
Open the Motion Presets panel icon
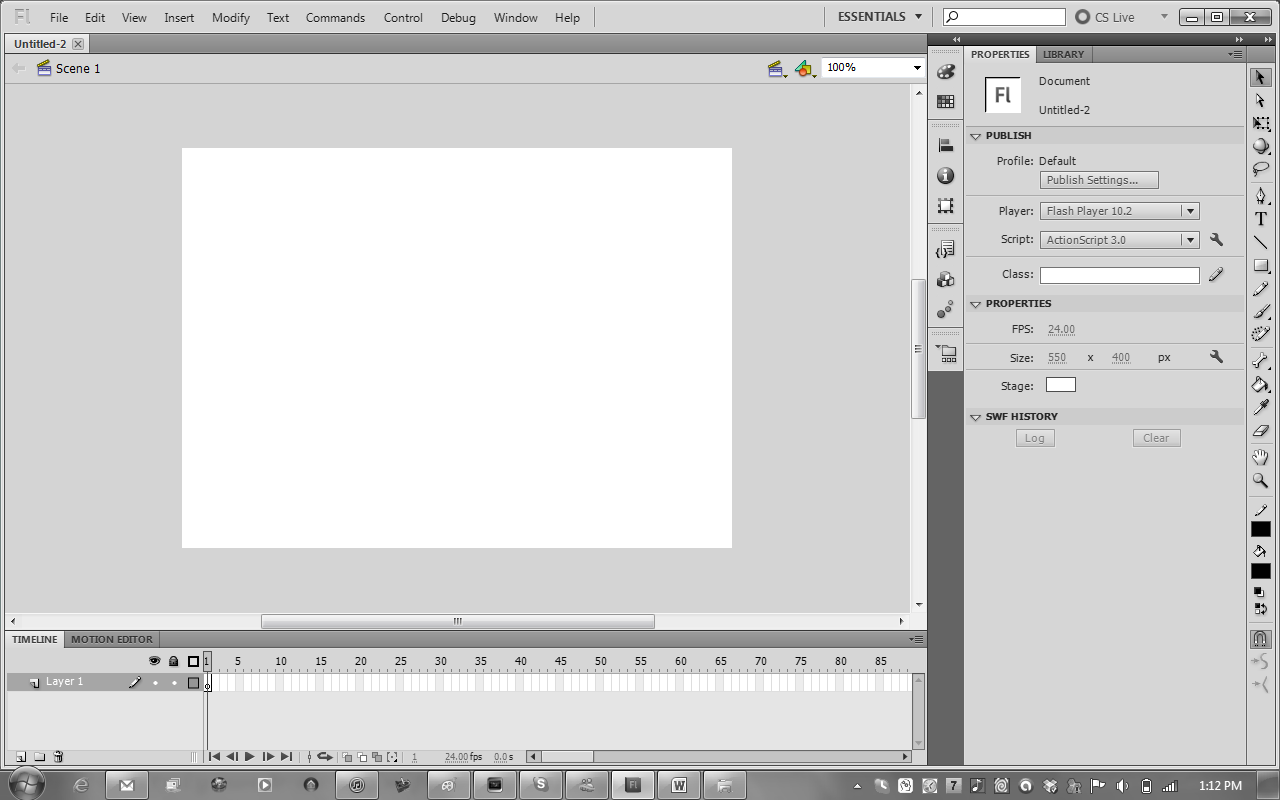tap(945, 309)
